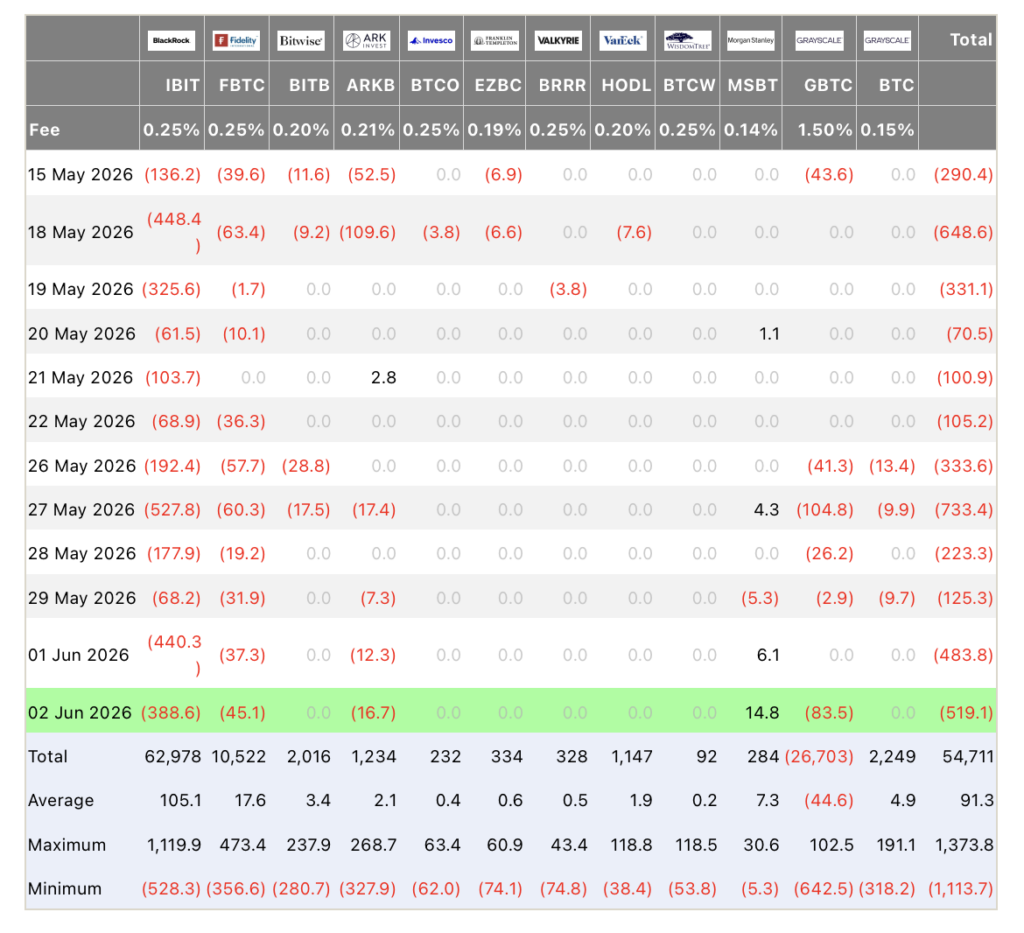1024x933 pixels.
Task: Click the 18 May 2026 date cell
Action: pos(80,232)
